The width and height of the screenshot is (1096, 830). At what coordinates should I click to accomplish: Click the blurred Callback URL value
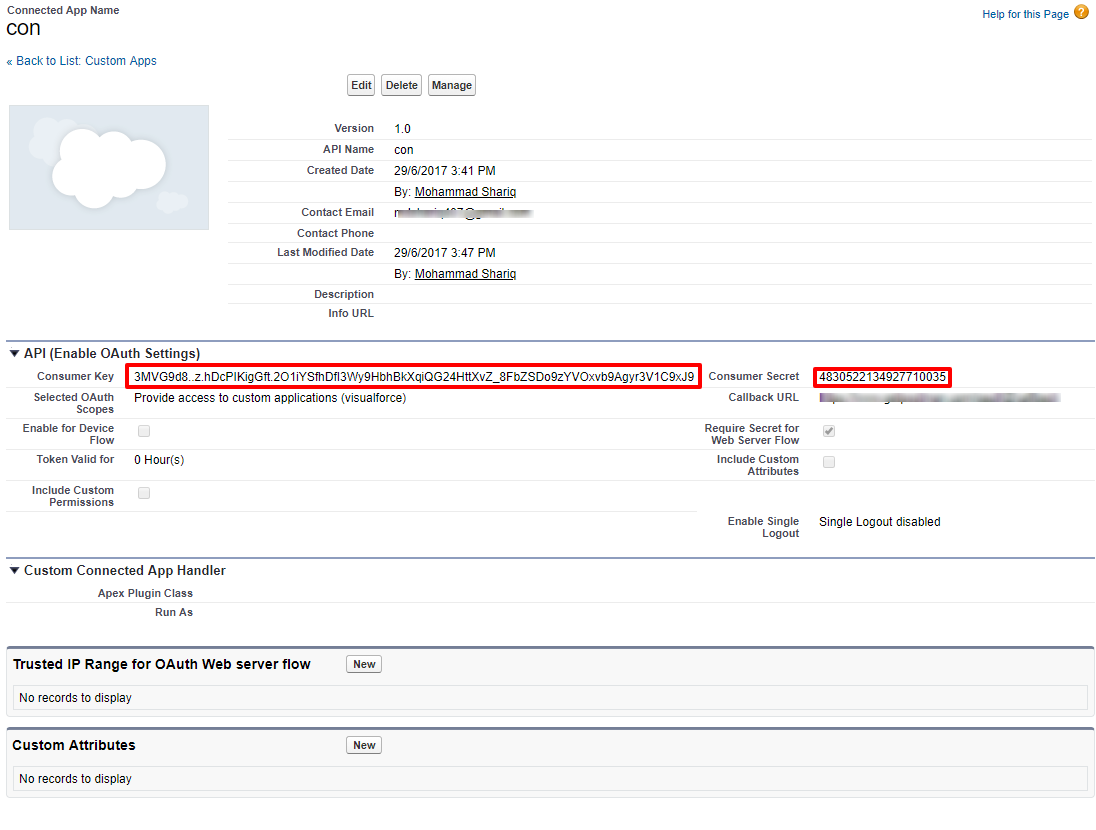point(938,398)
